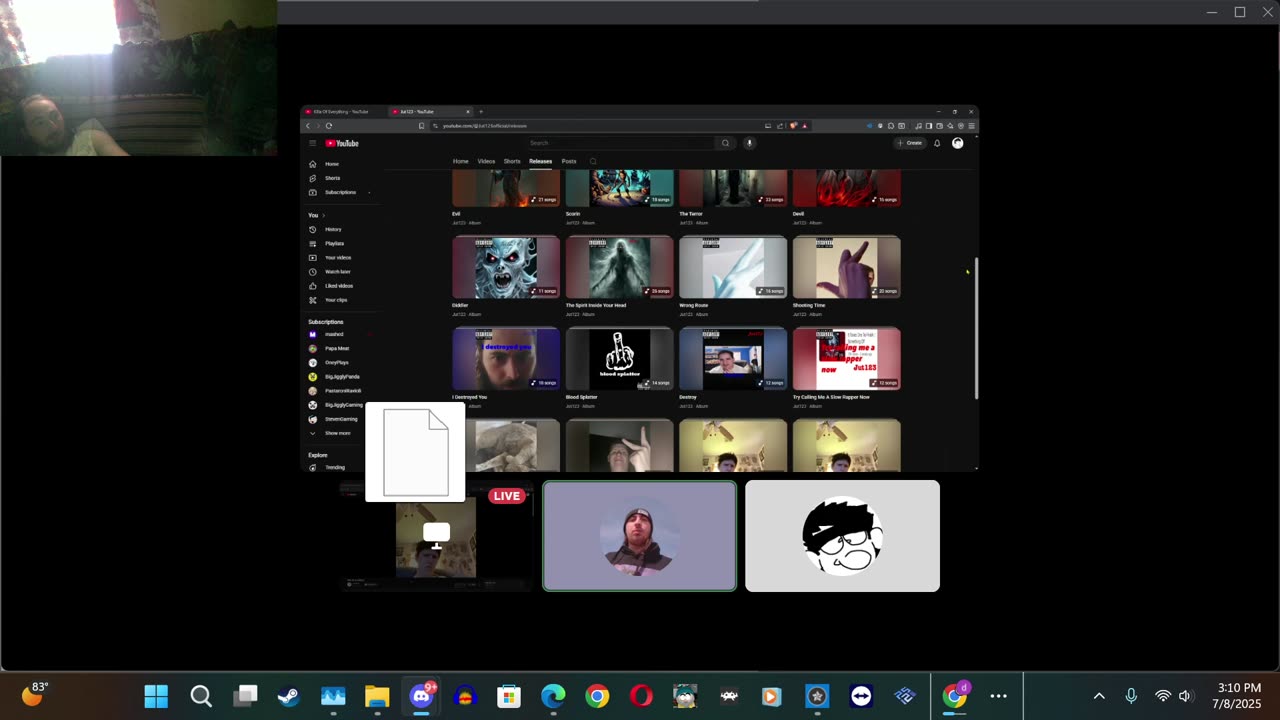This screenshot has height=720, width=1280.
Task: Open YouTube notifications bell
Action: click(x=937, y=143)
